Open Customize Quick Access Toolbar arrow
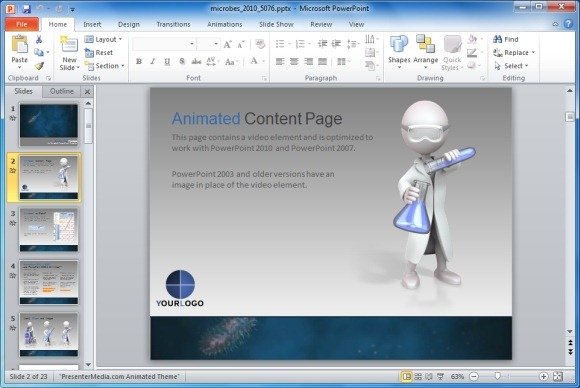Screen dimensions: 580x388 (x=72, y=9)
